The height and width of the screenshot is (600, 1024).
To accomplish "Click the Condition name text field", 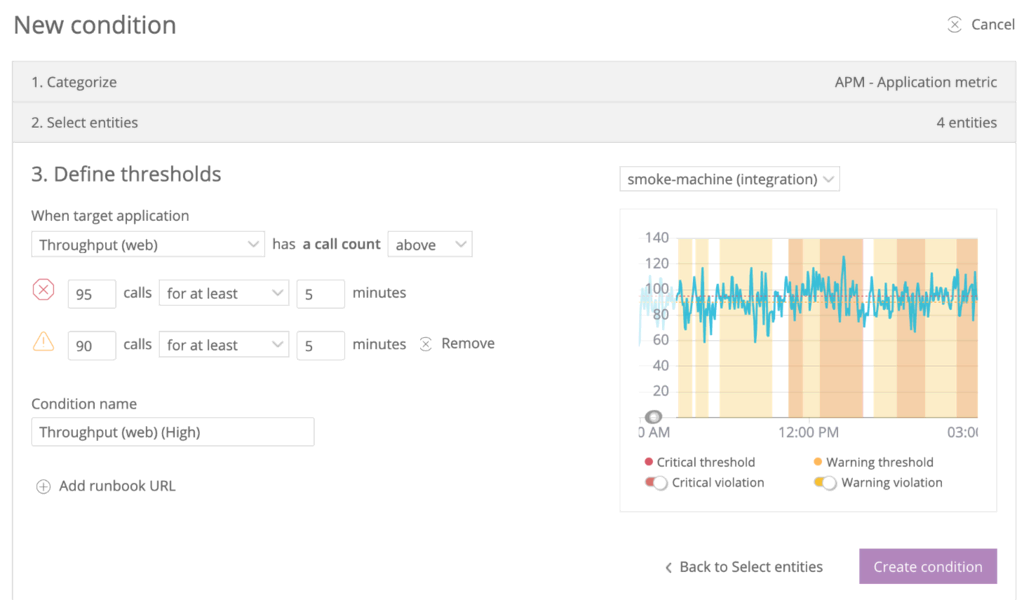I will (172, 432).
